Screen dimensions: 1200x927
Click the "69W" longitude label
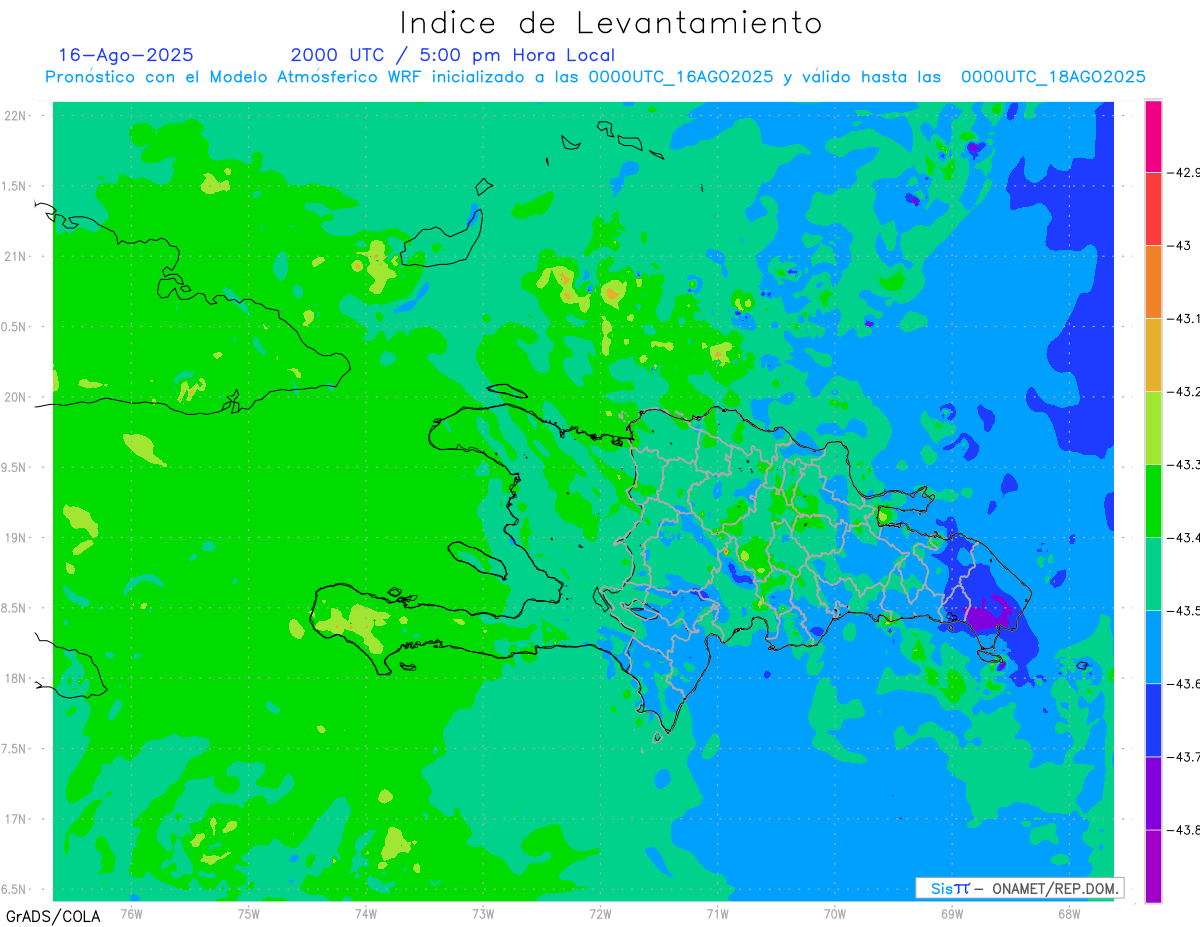[x=951, y=913]
